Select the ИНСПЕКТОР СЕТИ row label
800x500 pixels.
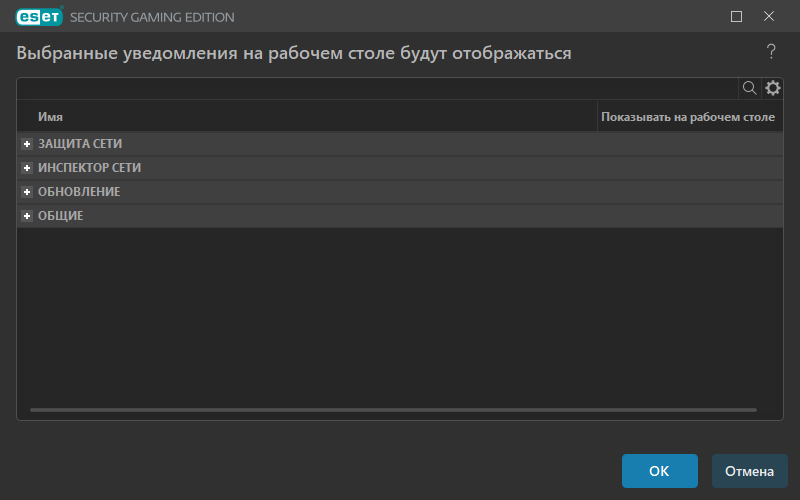89,168
